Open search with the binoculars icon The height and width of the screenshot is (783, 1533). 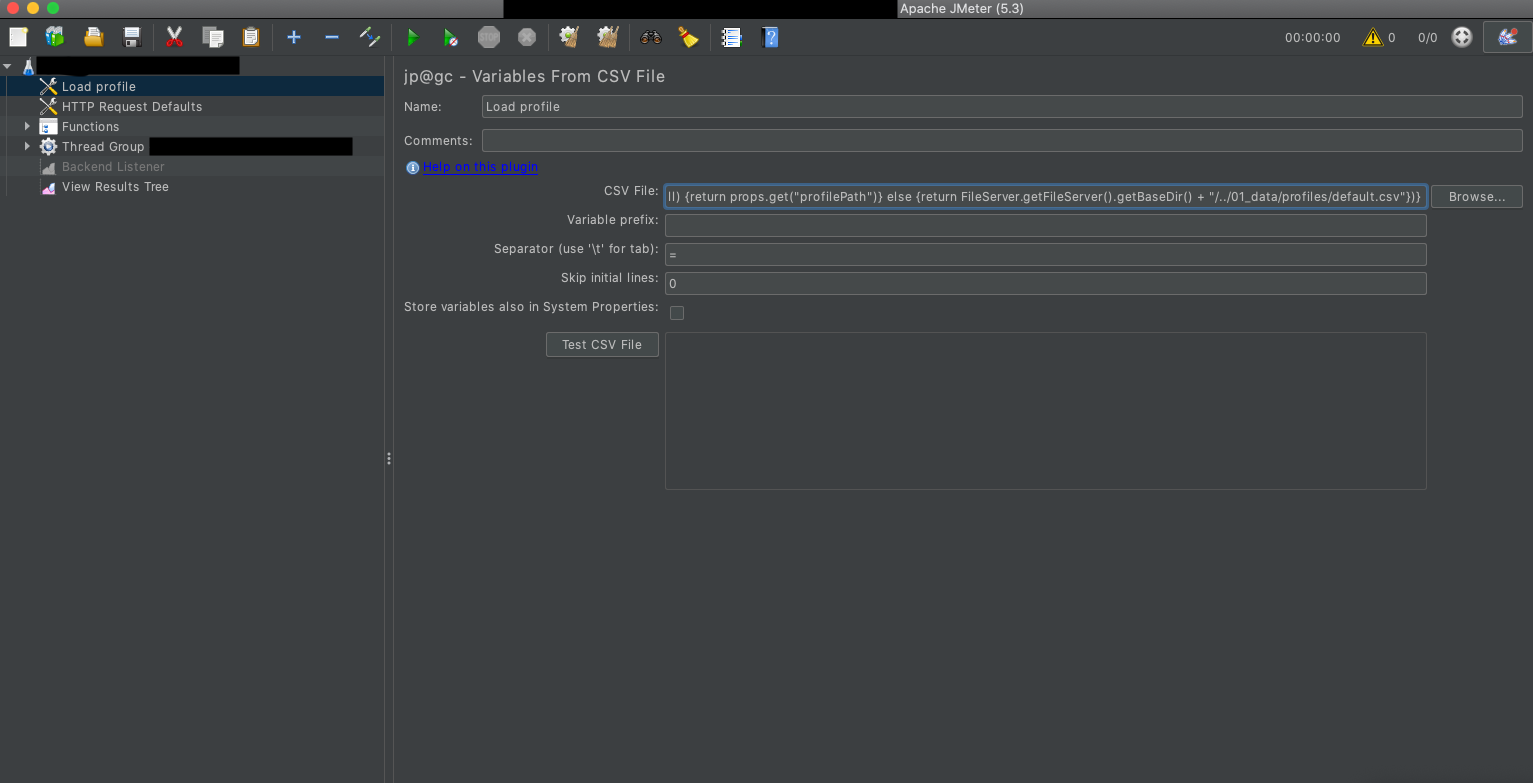coord(651,37)
